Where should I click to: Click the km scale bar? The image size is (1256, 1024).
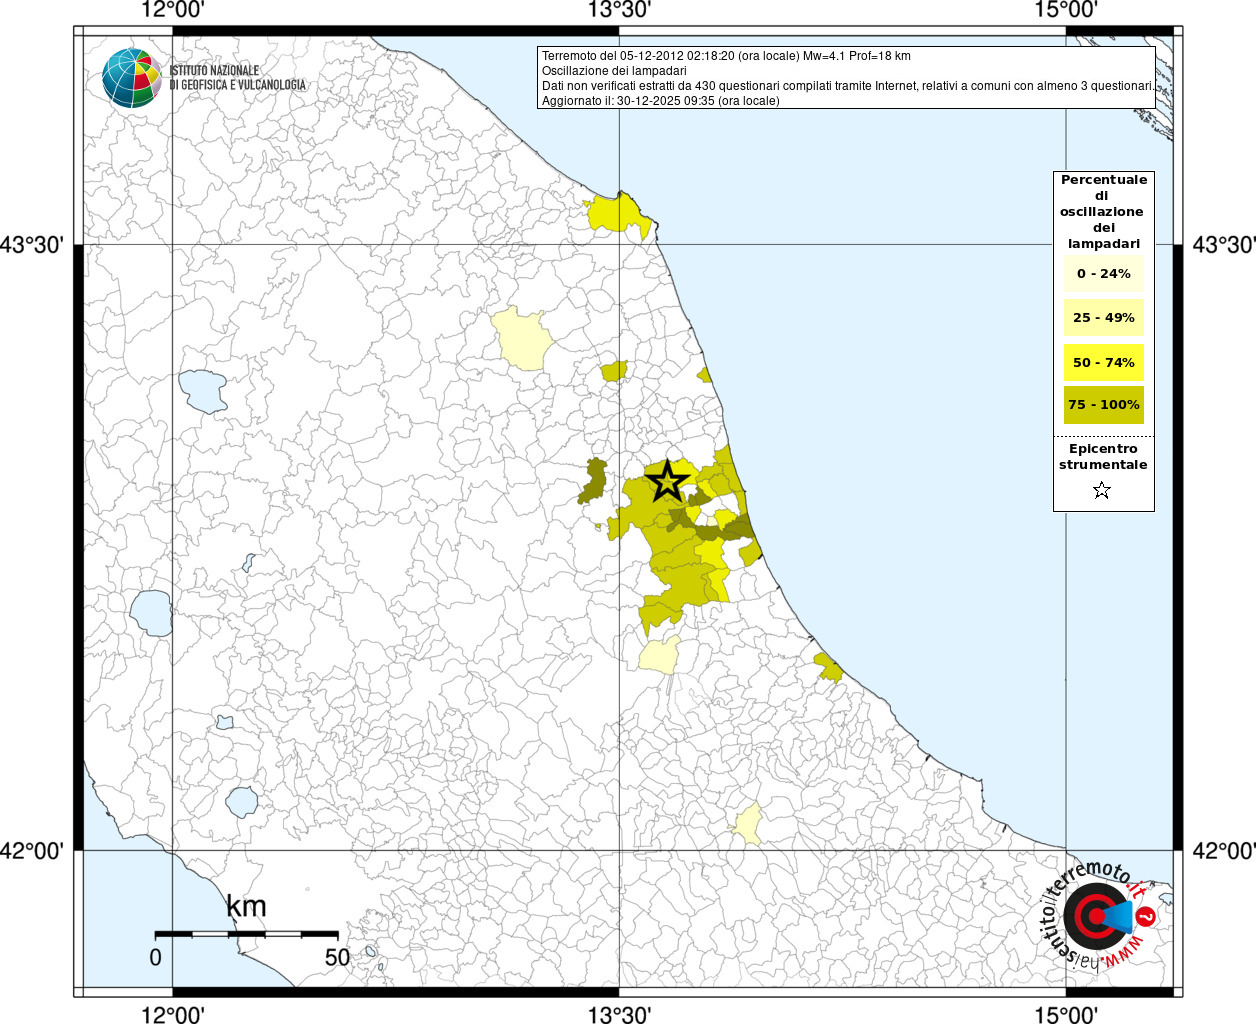tap(246, 934)
